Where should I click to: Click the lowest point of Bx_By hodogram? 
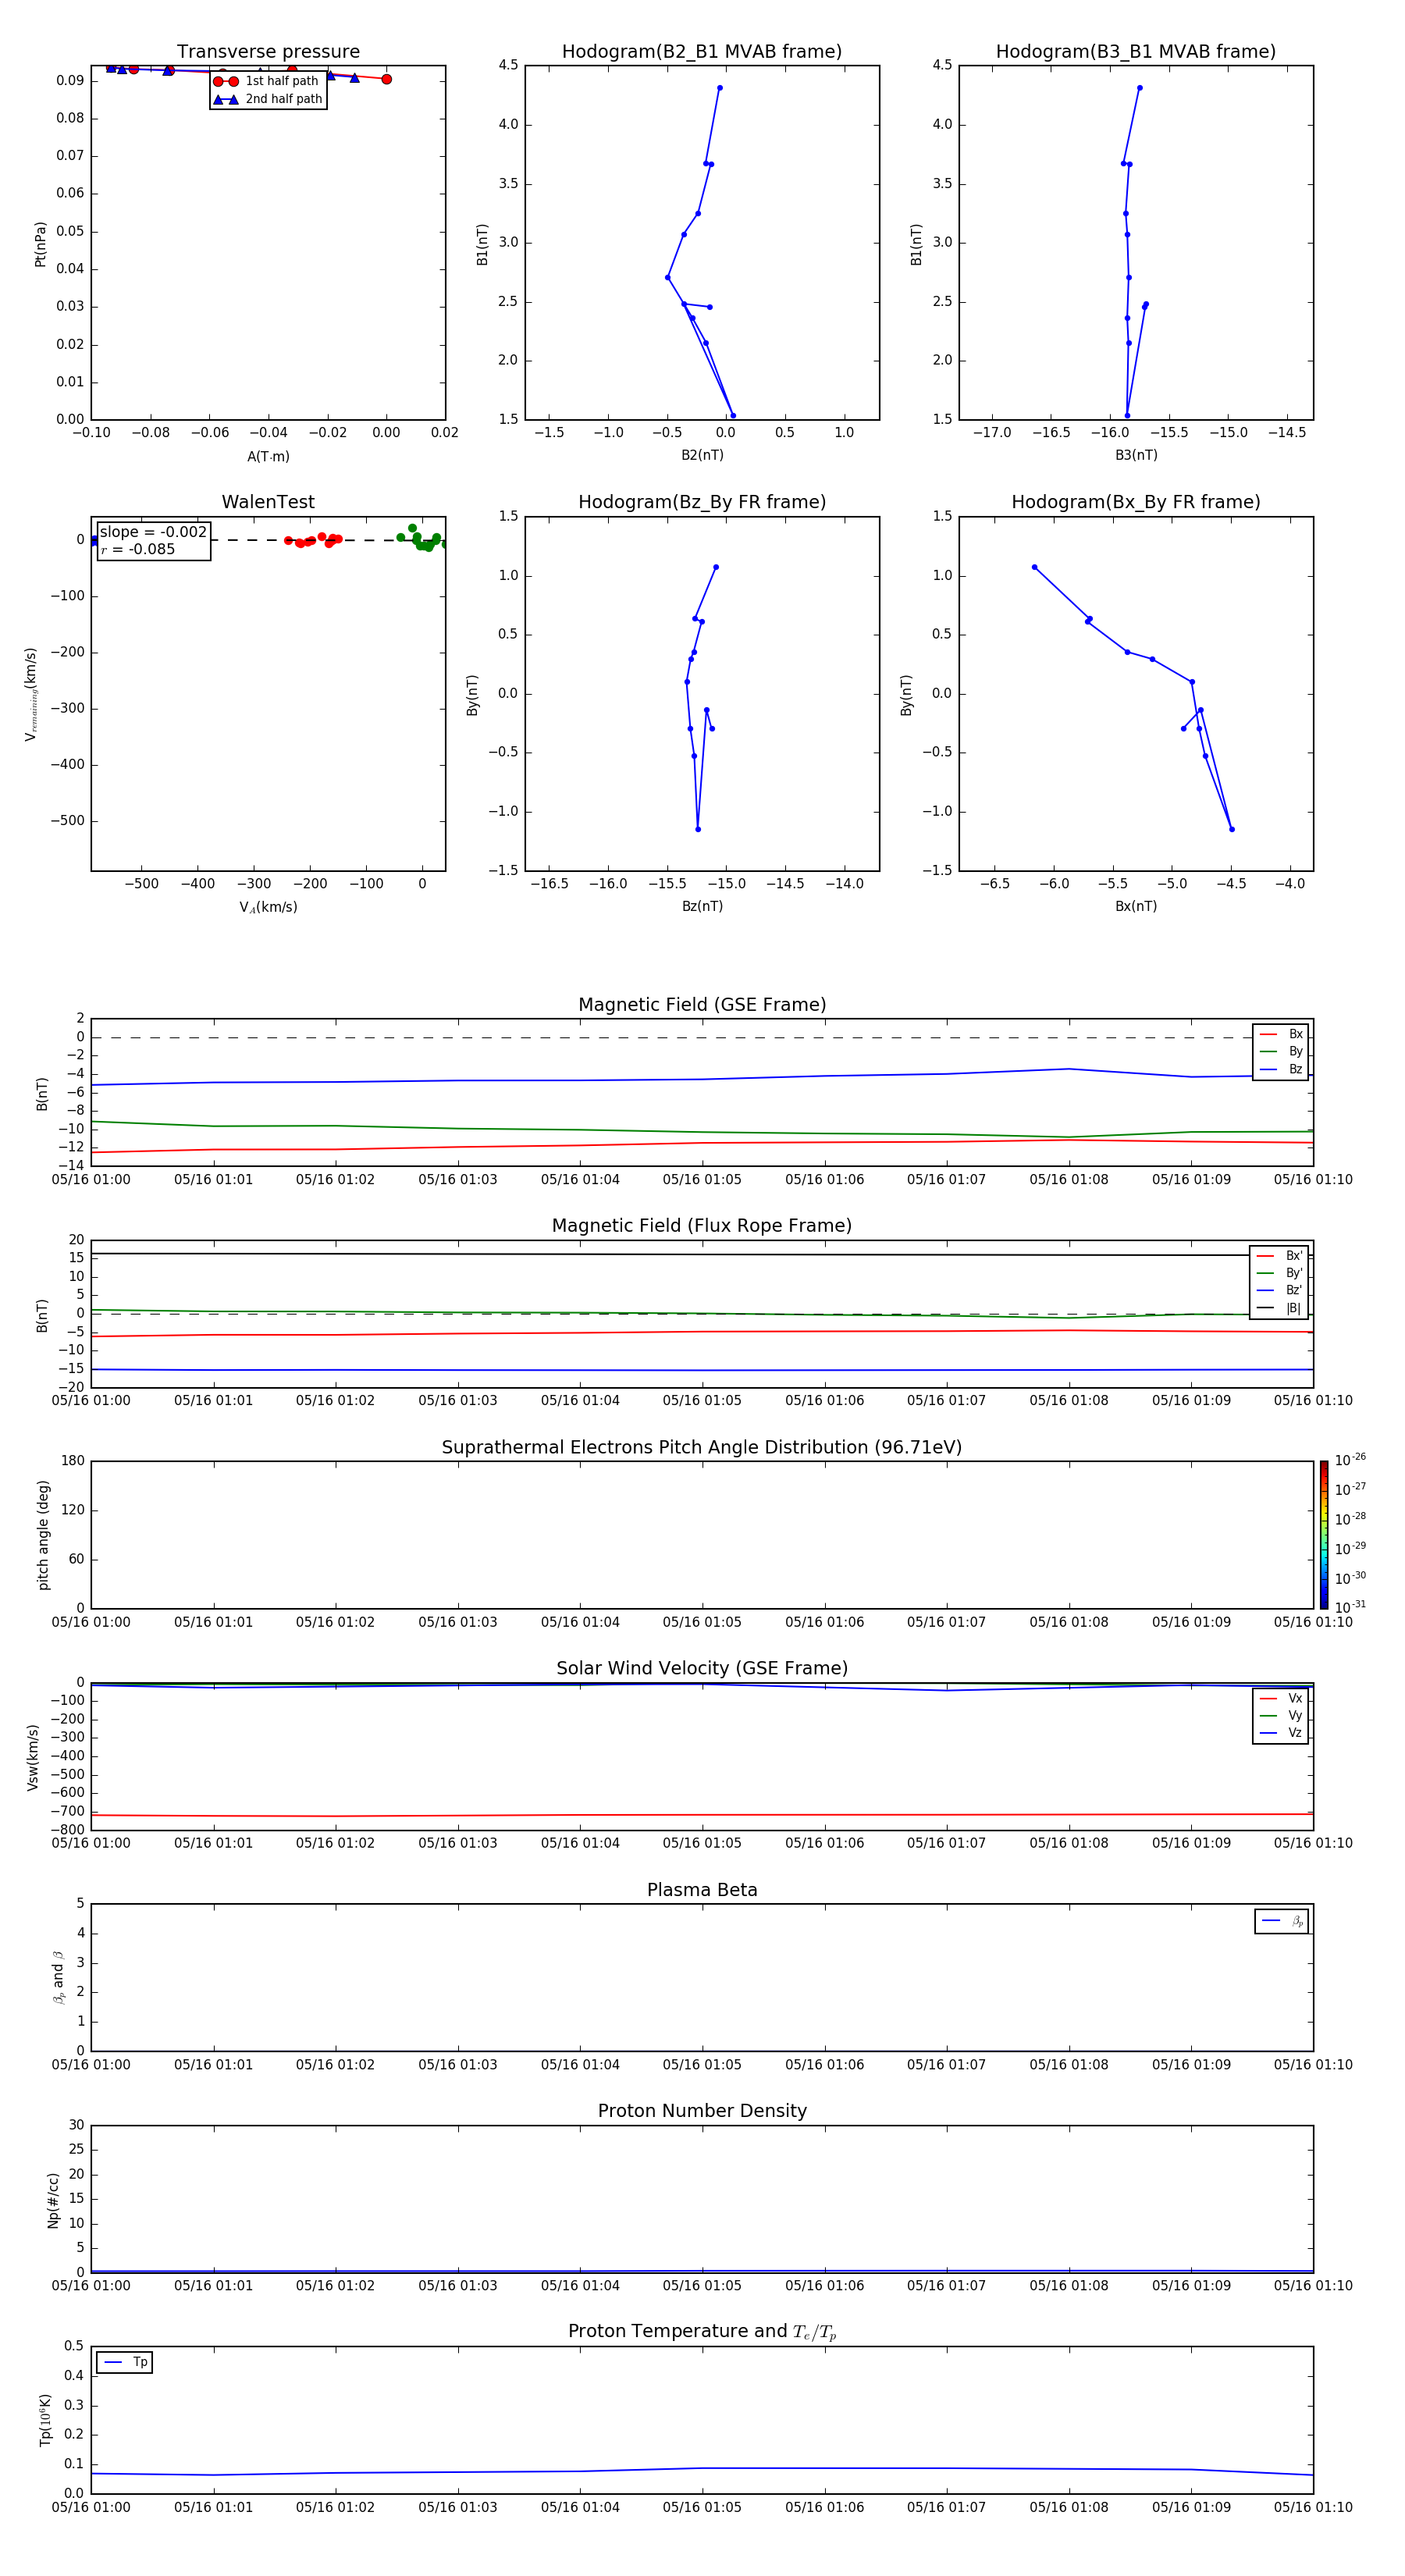(x=1231, y=829)
